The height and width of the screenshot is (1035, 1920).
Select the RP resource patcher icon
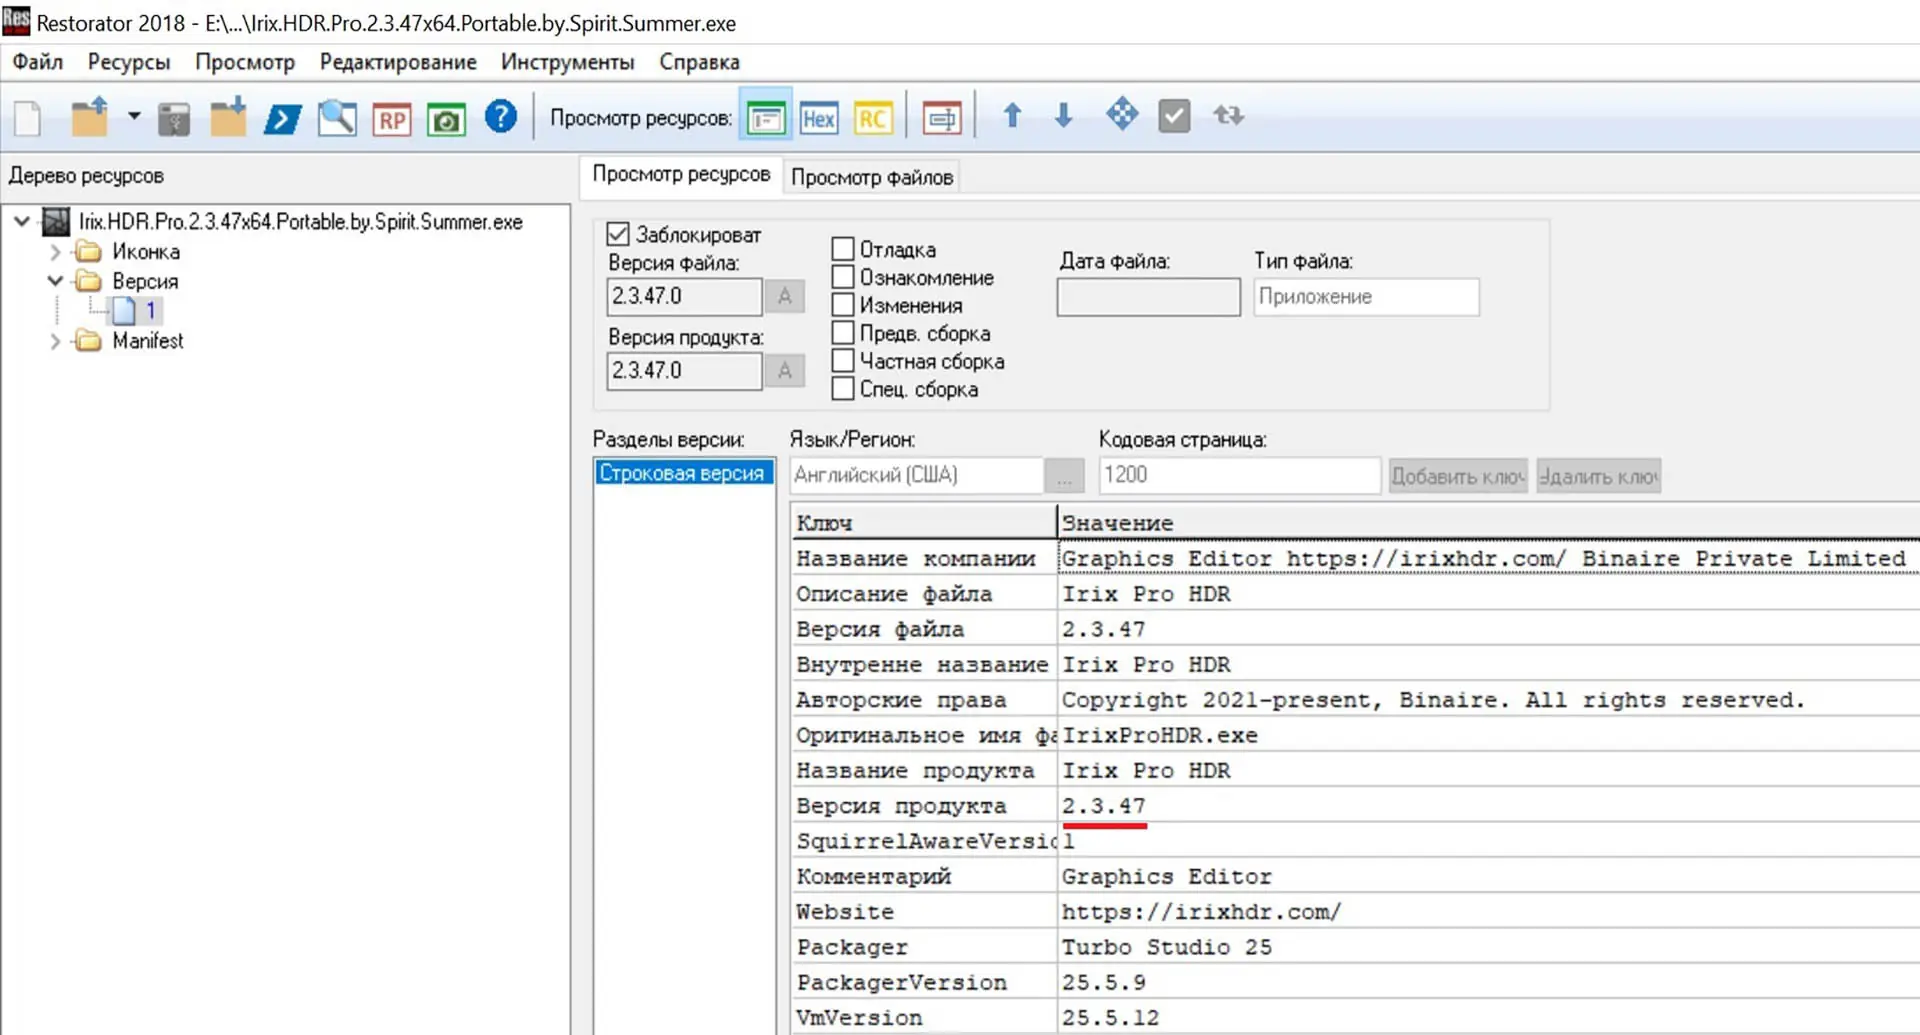tap(391, 117)
